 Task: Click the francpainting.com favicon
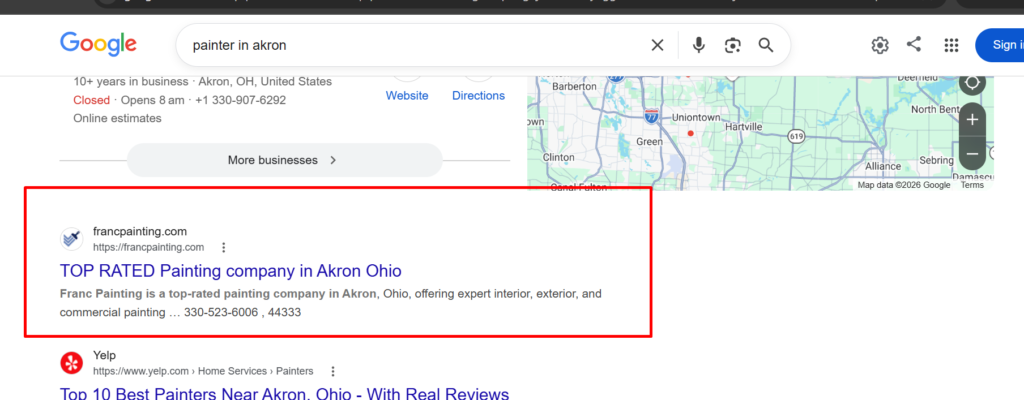point(71,239)
